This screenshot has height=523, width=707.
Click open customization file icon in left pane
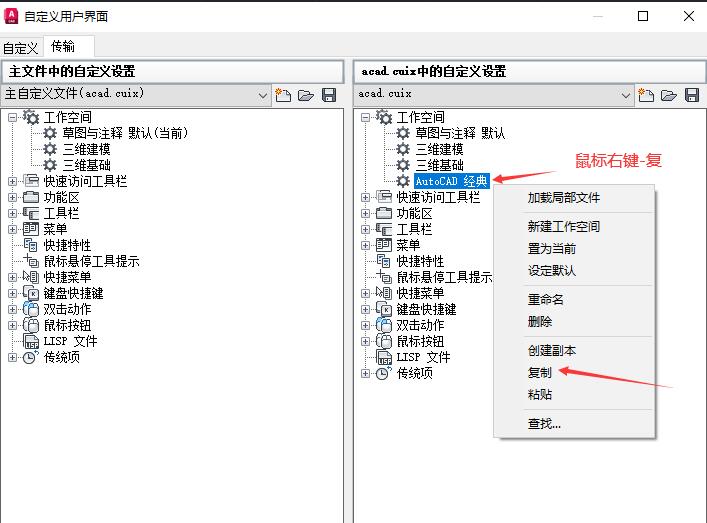pos(306,95)
